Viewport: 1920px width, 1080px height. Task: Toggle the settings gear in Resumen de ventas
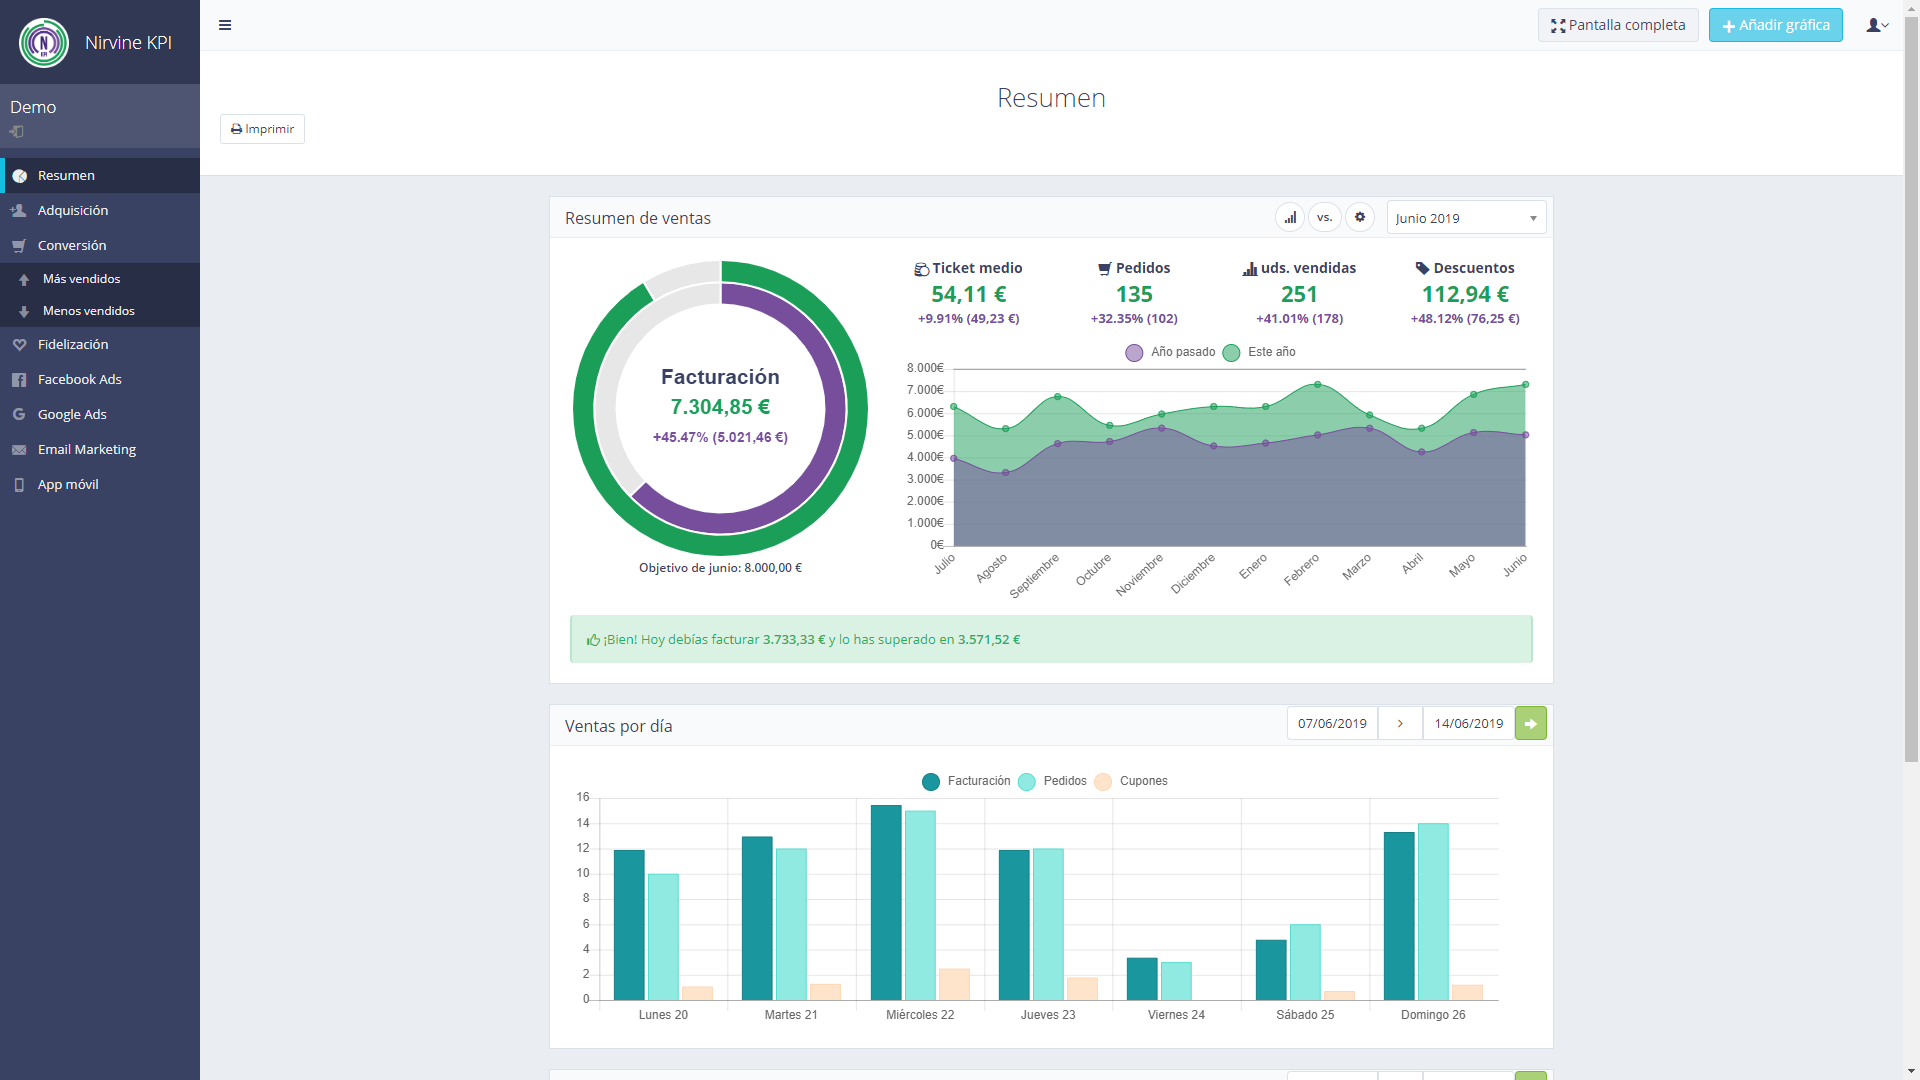point(1361,218)
